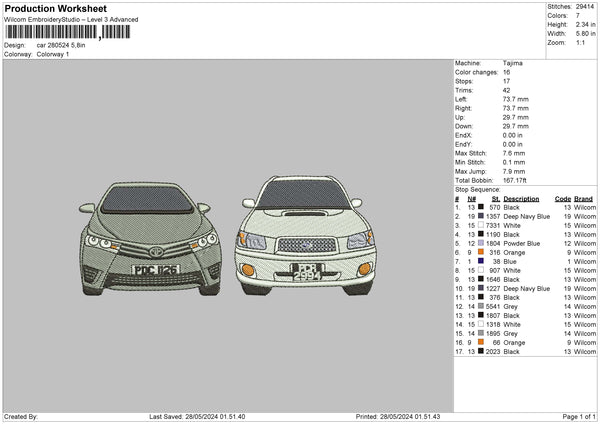Click the Colorway 1 value
600x424 pixels.
[x=53, y=54]
